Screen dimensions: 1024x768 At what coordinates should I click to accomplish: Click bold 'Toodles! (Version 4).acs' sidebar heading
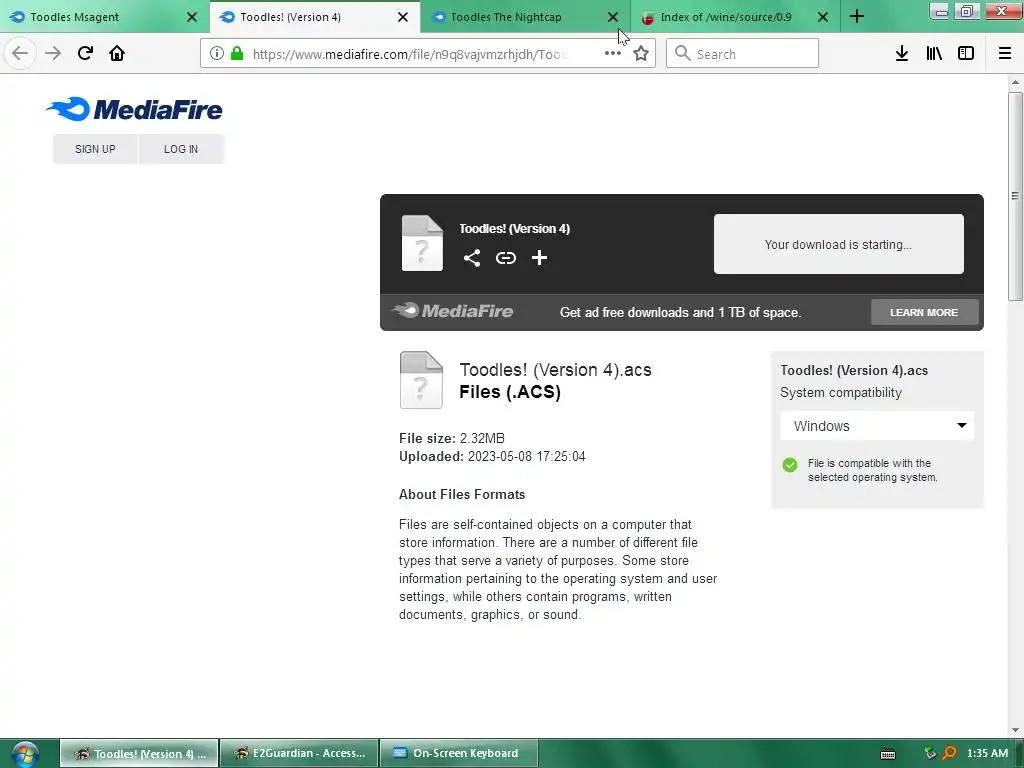pyautogui.click(x=854, y=370)
